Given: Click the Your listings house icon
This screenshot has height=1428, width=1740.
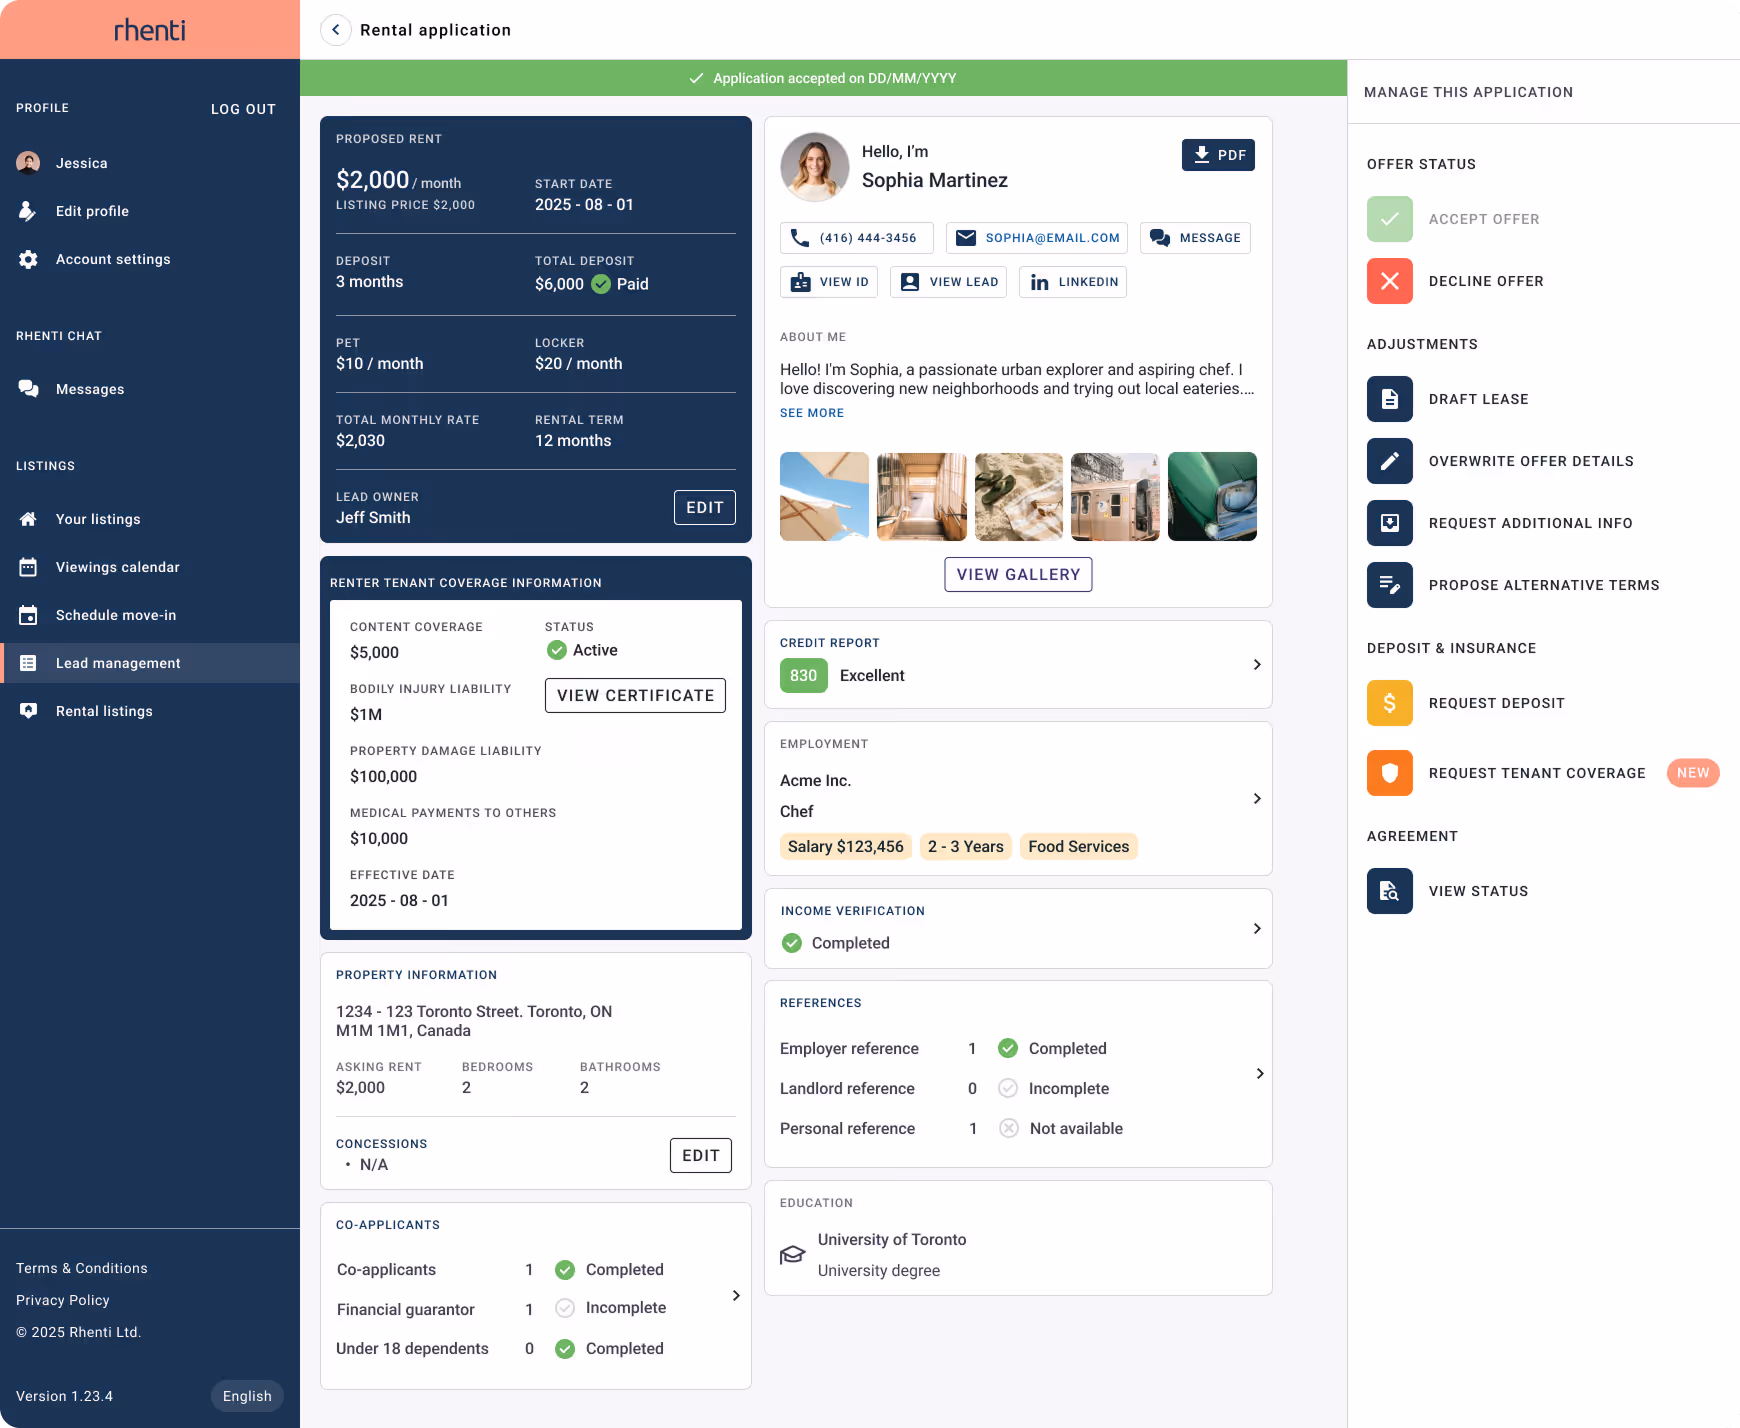Looking at the screenshot, I should click(x=28, y=519).
